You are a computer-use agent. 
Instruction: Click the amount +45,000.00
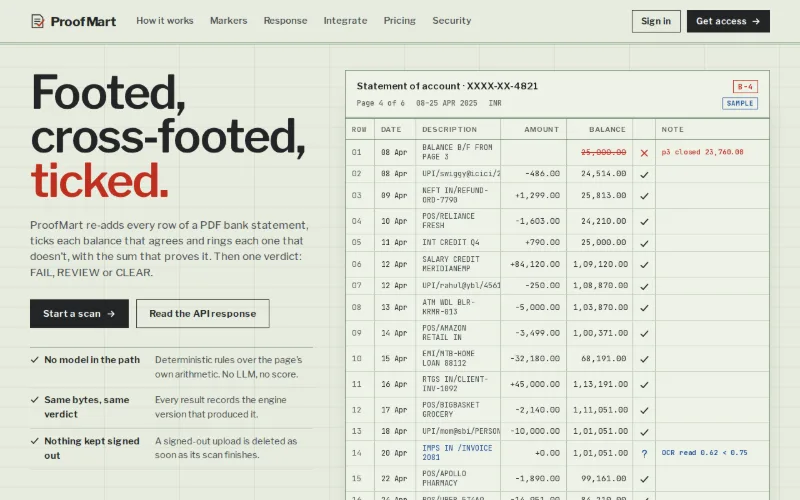coord(535,384)
